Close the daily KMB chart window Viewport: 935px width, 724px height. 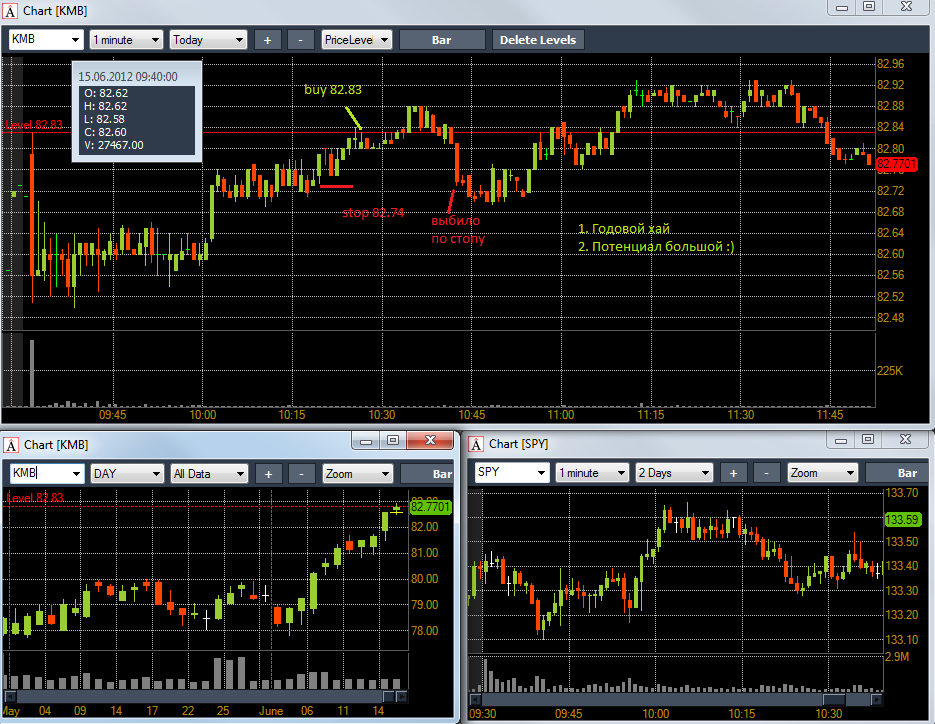(x=430, y=440)
